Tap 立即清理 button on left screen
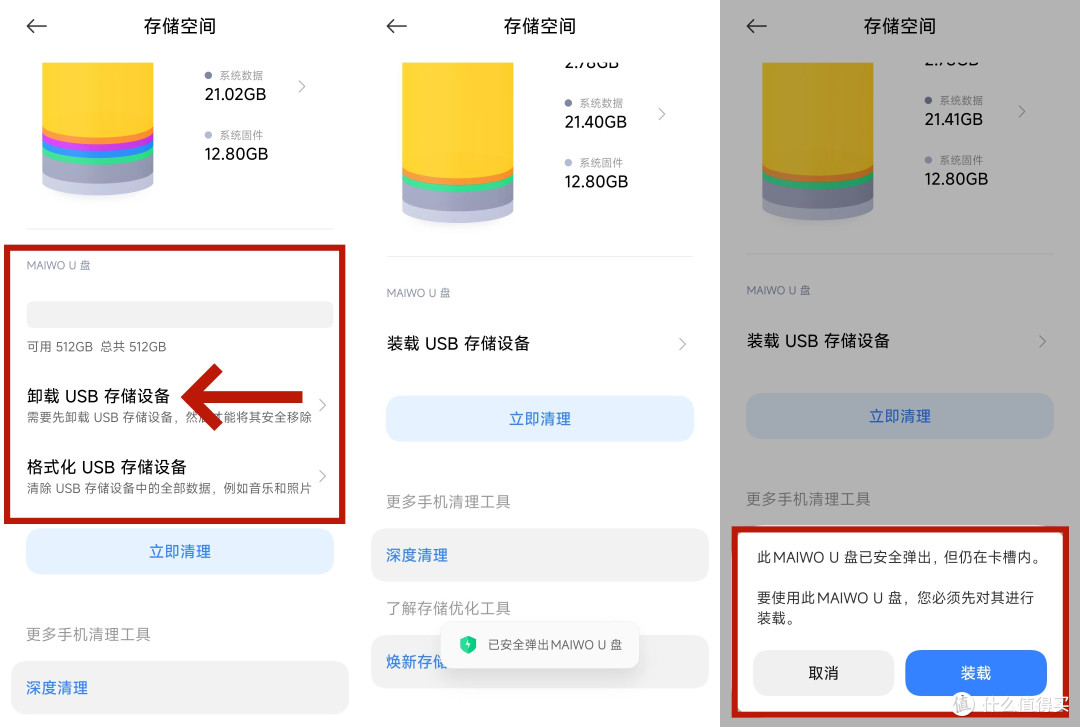The height and width of the screenshot is (727, 1080). [180, 551]
